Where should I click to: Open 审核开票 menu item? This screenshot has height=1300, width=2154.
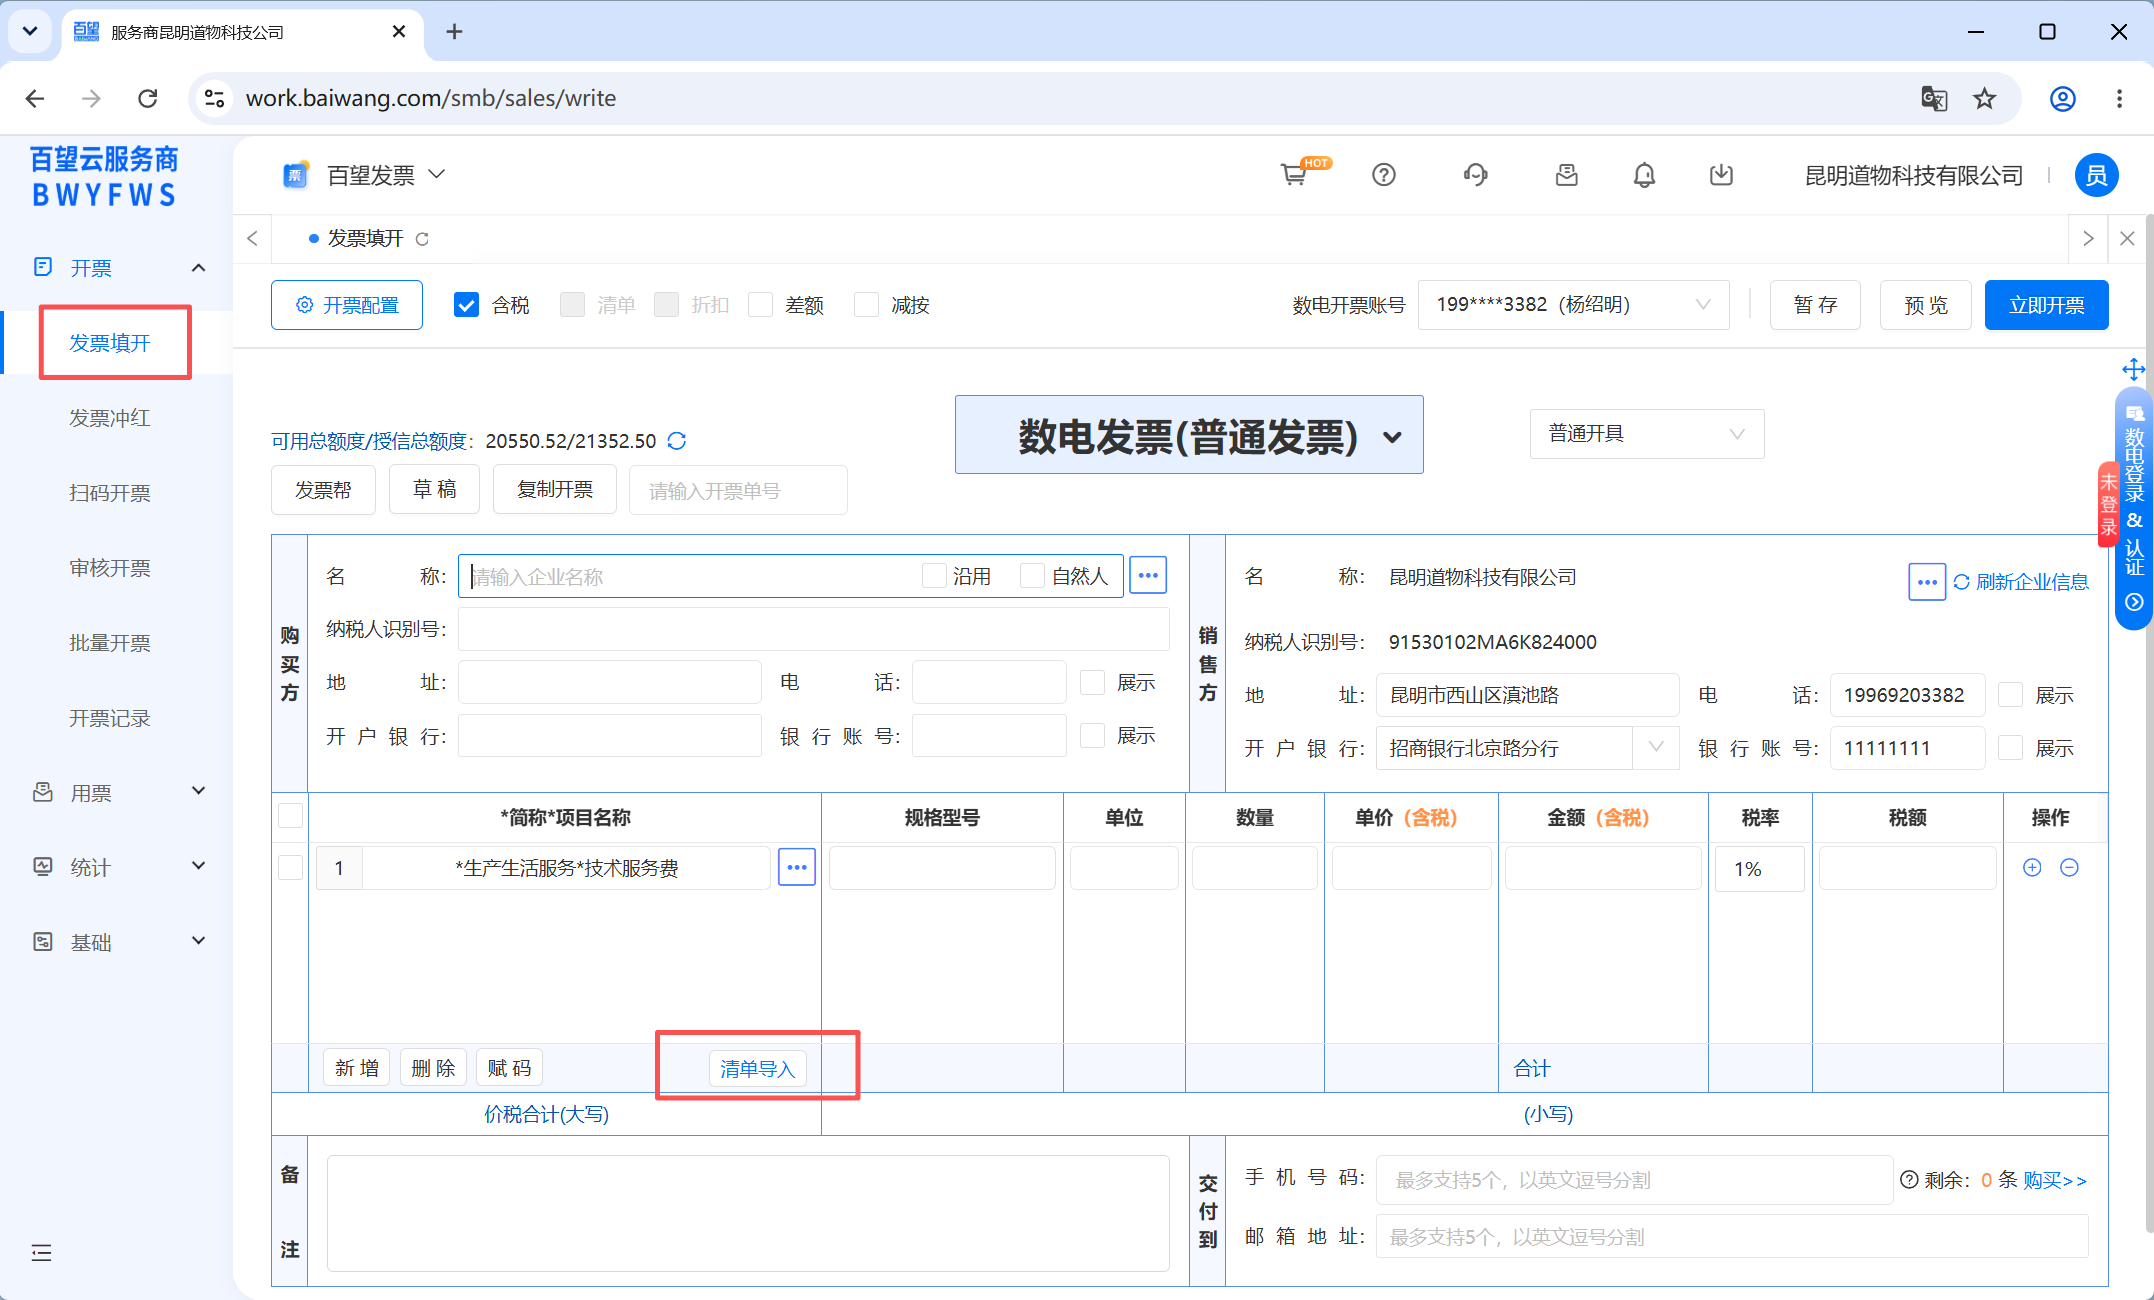click(x=110, y=568)
